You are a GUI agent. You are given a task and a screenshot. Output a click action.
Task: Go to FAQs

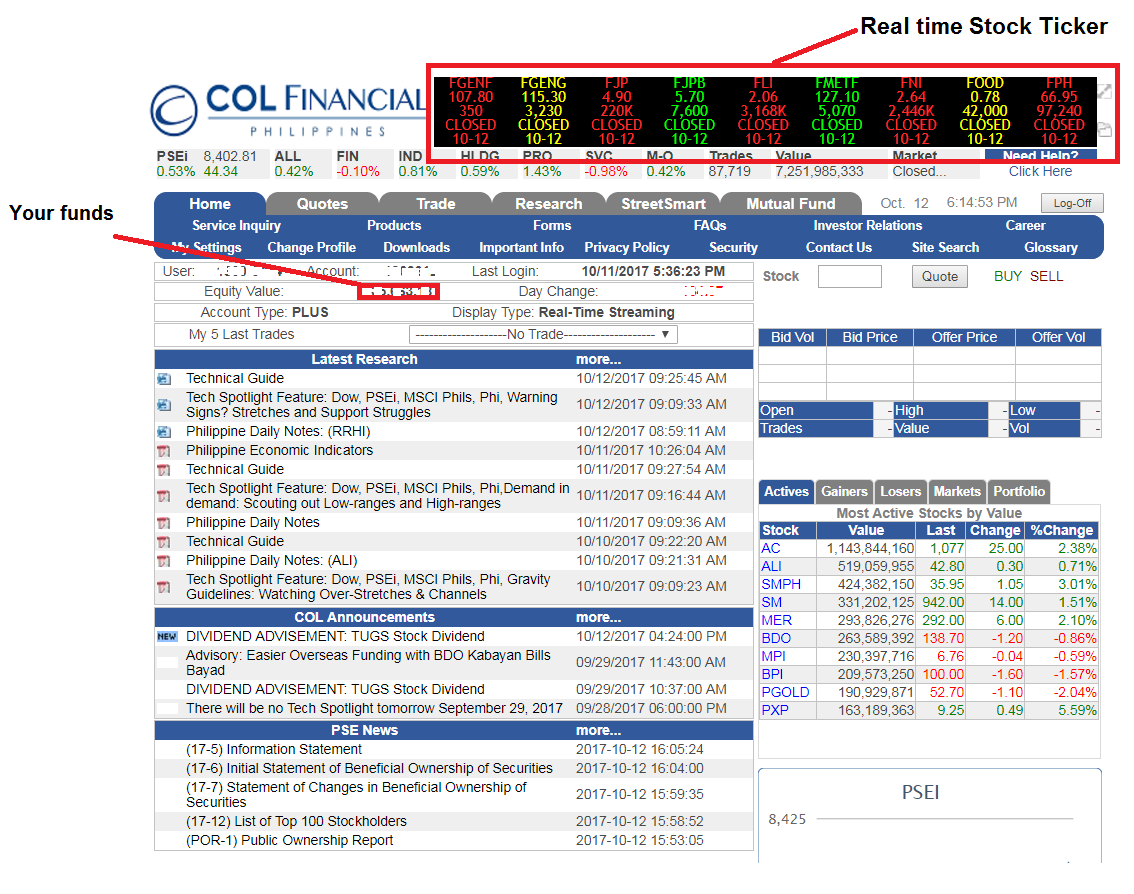point(709,226)
